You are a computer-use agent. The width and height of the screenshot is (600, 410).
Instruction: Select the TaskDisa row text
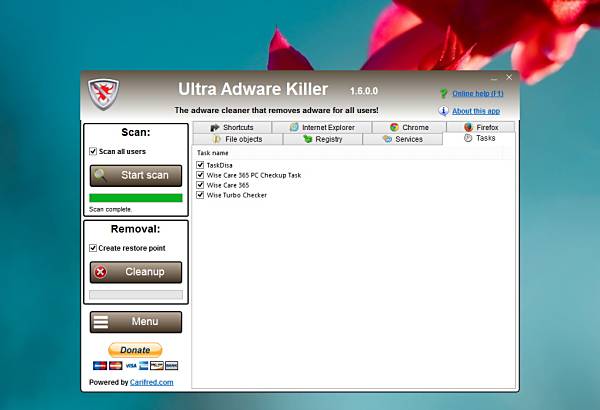click(219, 165)
